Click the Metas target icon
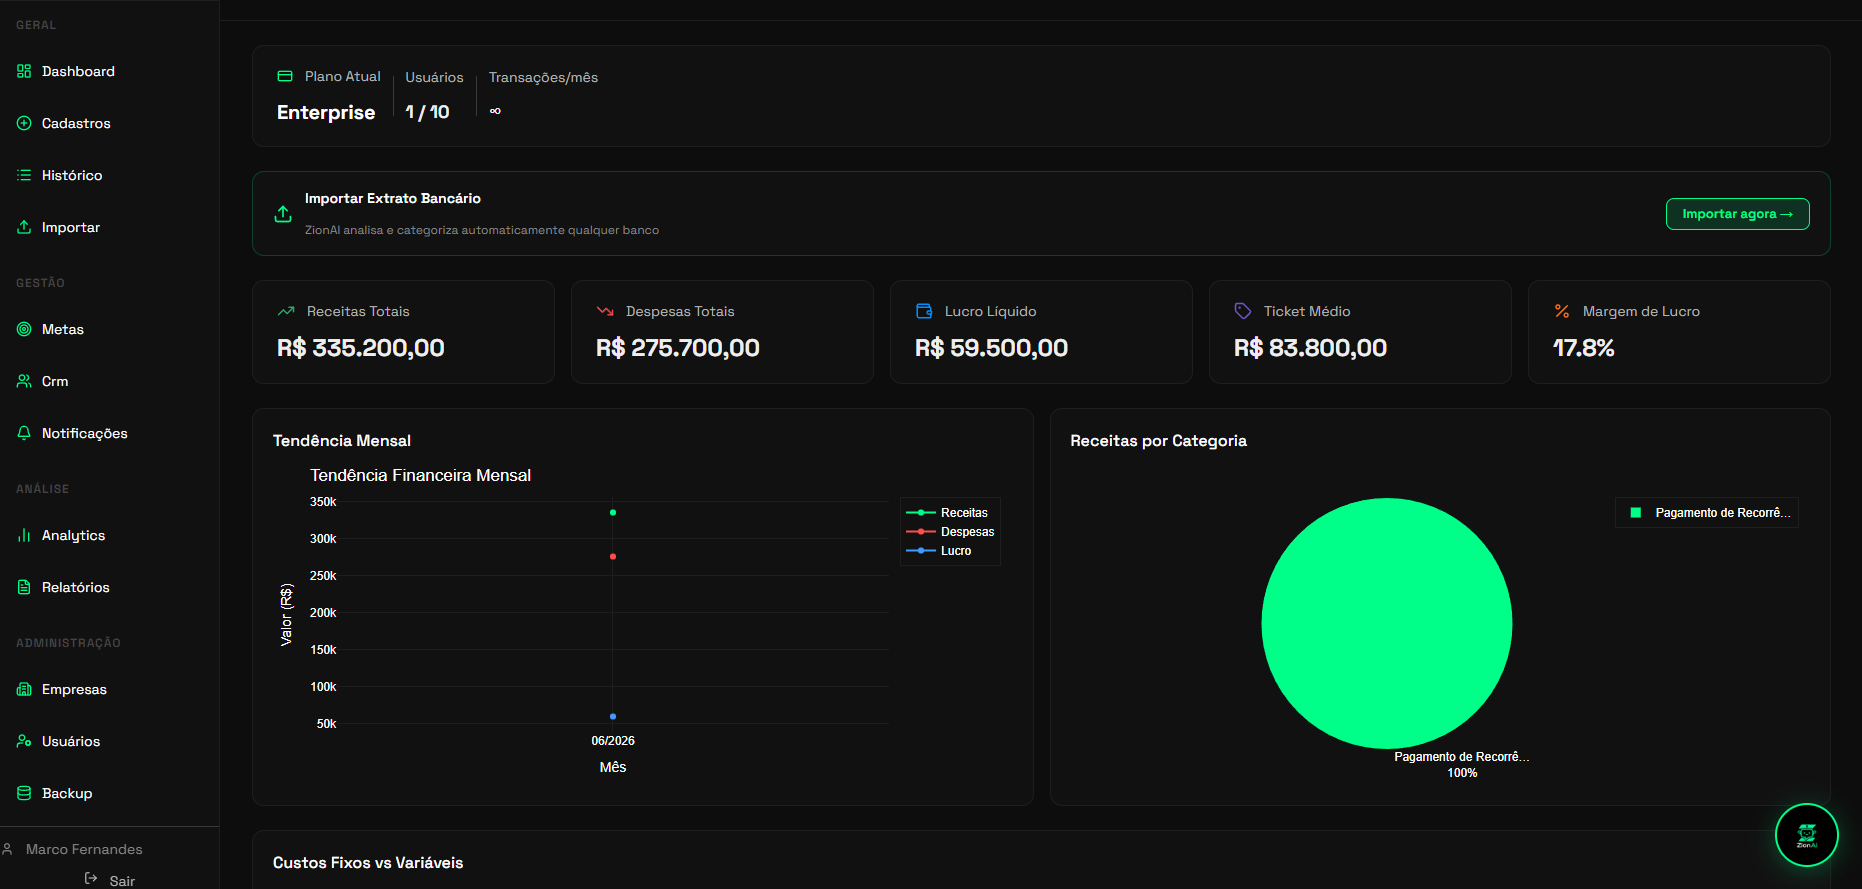 coord(24,329)
